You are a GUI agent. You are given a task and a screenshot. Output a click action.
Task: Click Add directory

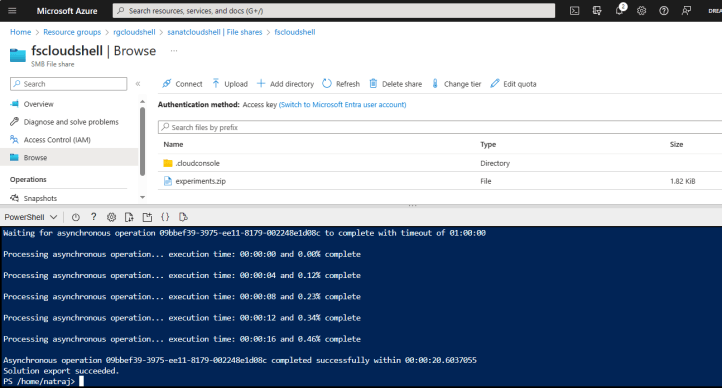(x=285, y=84)
